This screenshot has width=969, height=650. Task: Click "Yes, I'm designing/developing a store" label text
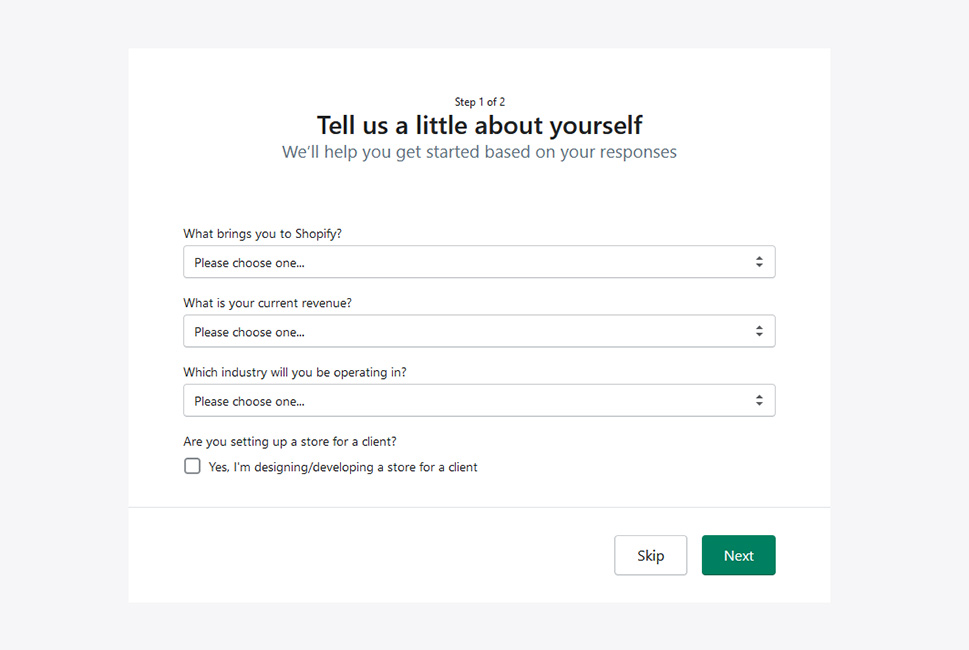[x=342, y=467]
